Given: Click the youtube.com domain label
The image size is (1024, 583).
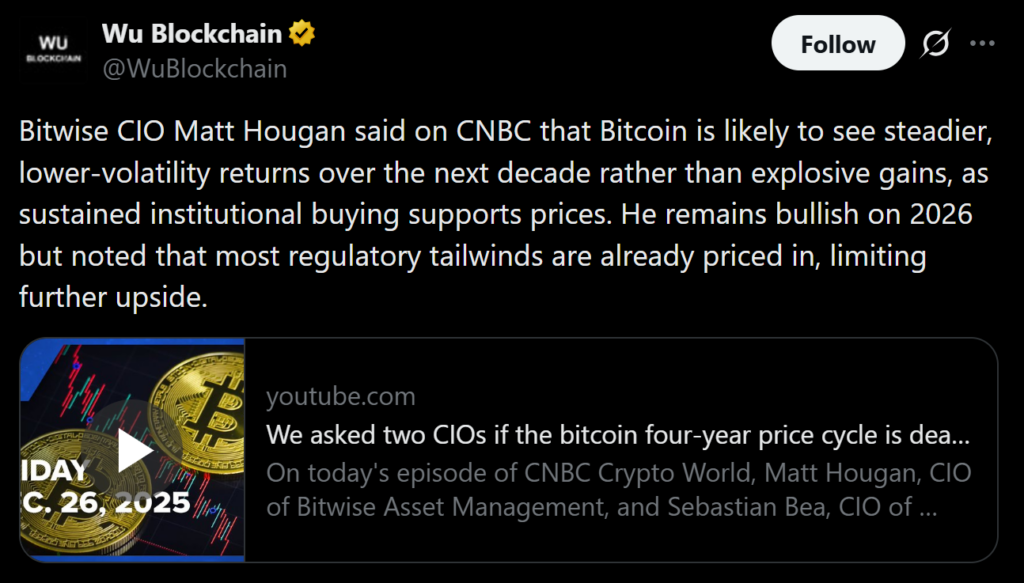Looking at the screenshot, I should 340,397.
